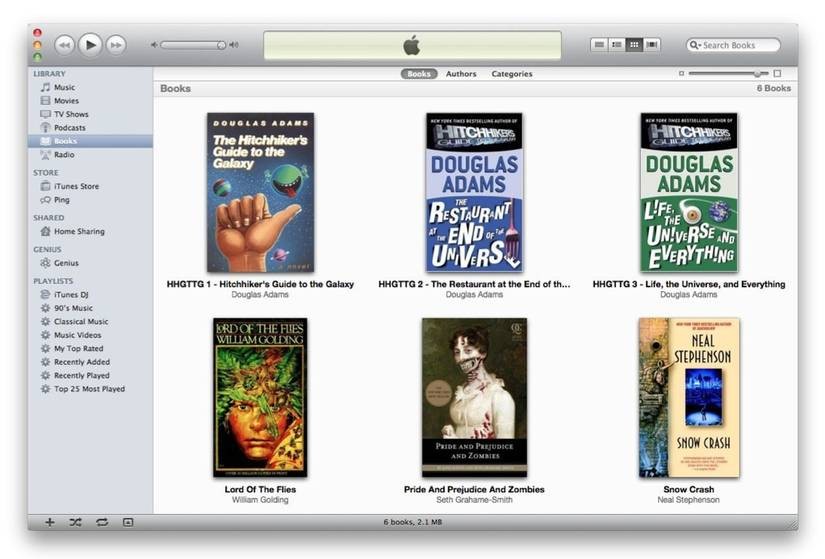The height and width of the screenshot is (559, 825).
Task: Click the '6 Books' count text
Action: [773, 88]
